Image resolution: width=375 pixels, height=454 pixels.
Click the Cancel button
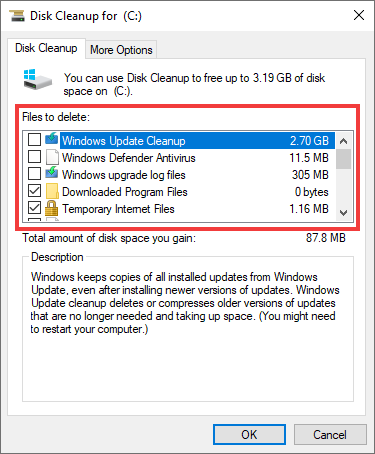tap(330, 435)
